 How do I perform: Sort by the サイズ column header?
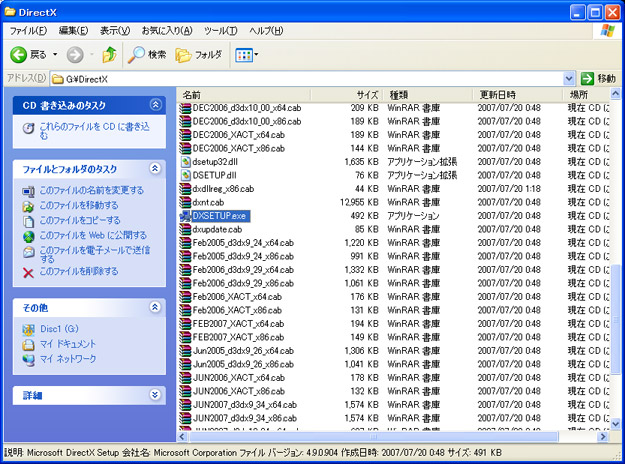click(x=347, y=95)
